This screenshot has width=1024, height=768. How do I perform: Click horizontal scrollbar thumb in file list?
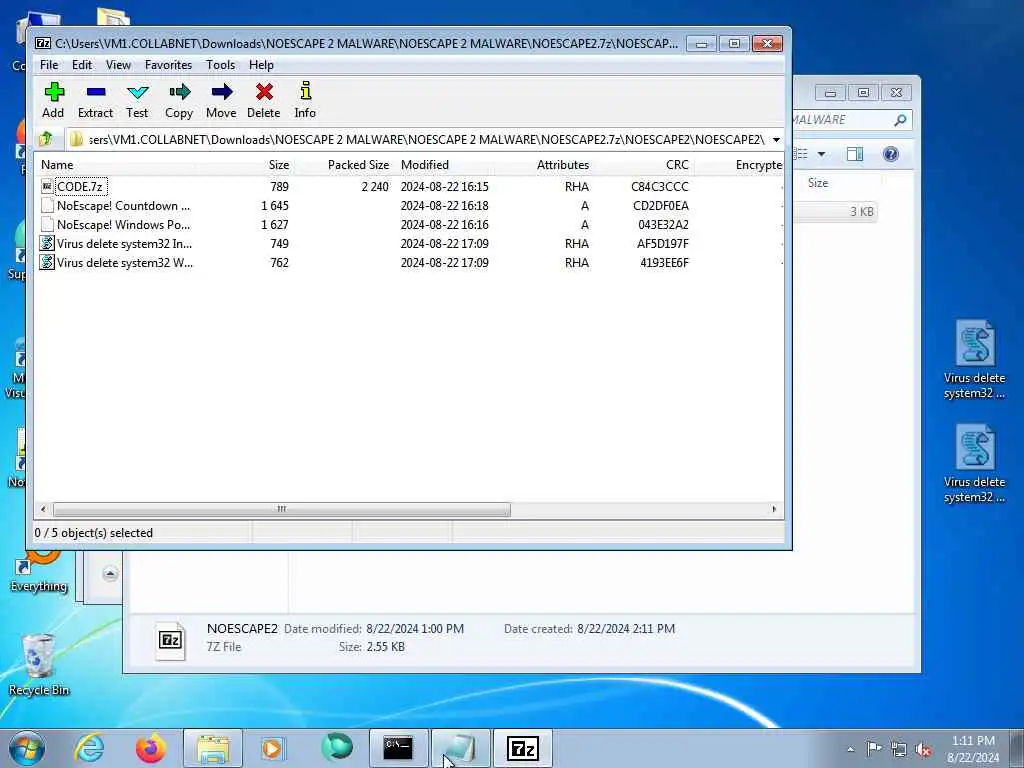(x=281, y=509)
